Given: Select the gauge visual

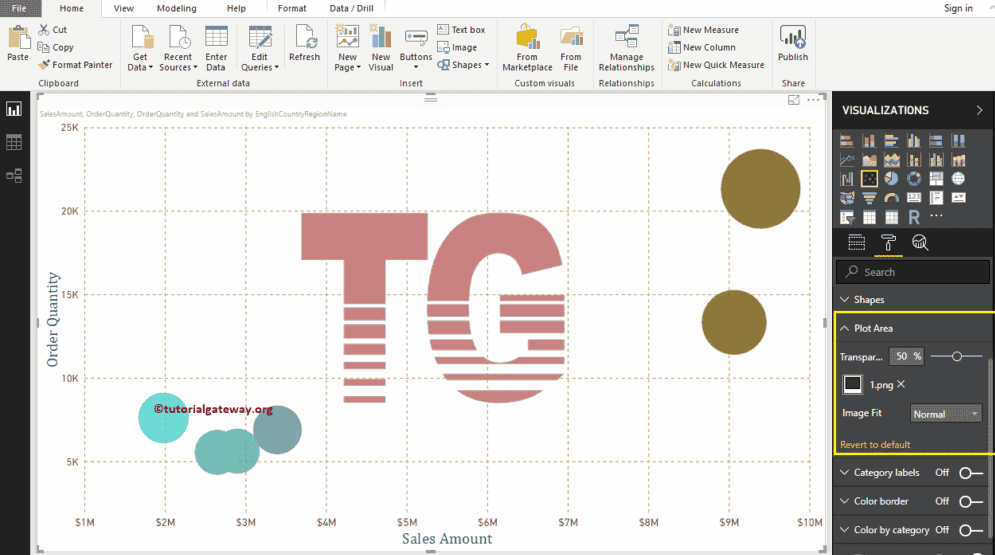Looking at the screenshot, I should [x=891, y=198].
